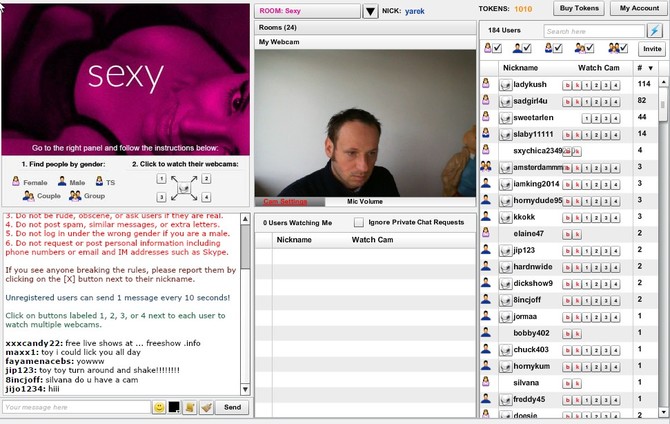
Task: Click user list scrollbar up arrow
Action: click(663, 82)
